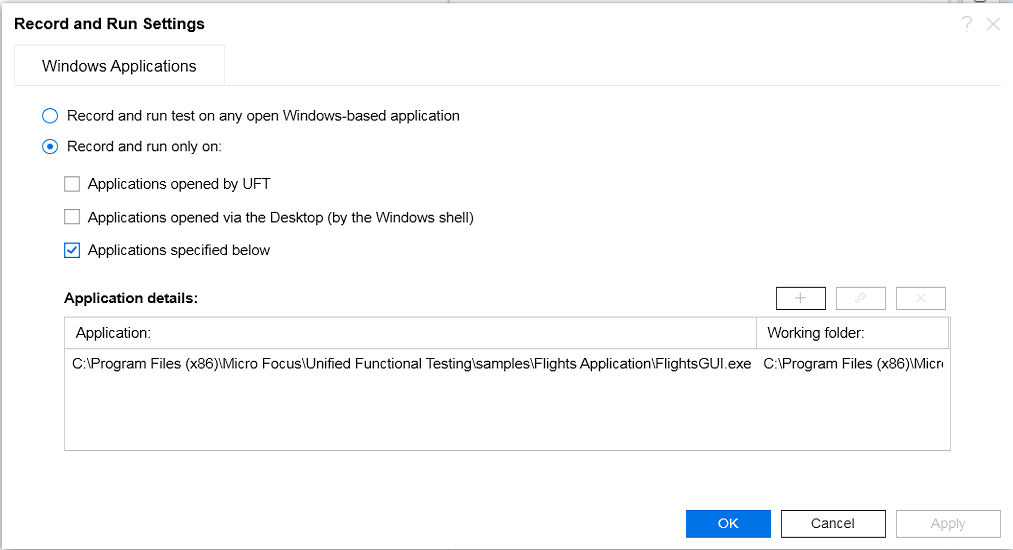Close the Record and Run Settings dialog
Image resolution: width=1013 pixels, height=550 pixels.
click(x=993, y=24)
